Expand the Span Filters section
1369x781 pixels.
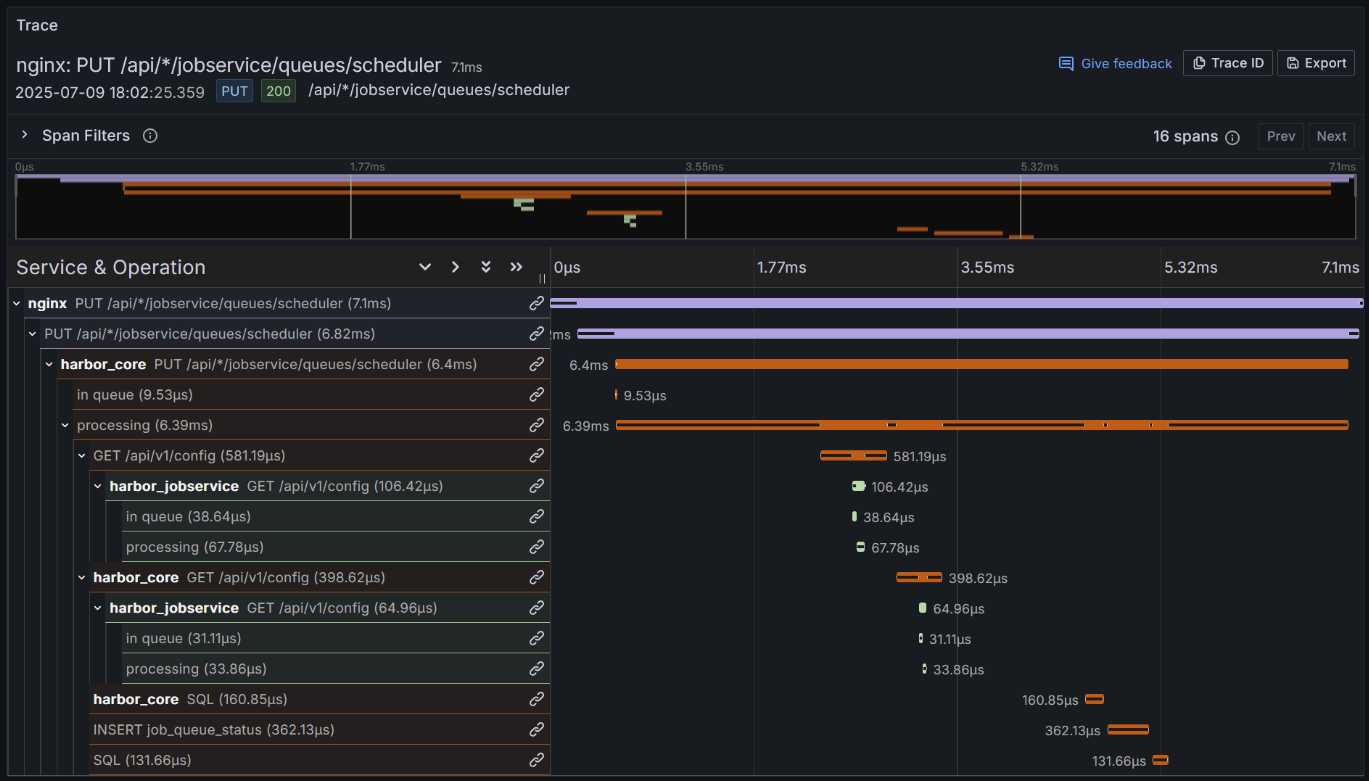point(25,135)
